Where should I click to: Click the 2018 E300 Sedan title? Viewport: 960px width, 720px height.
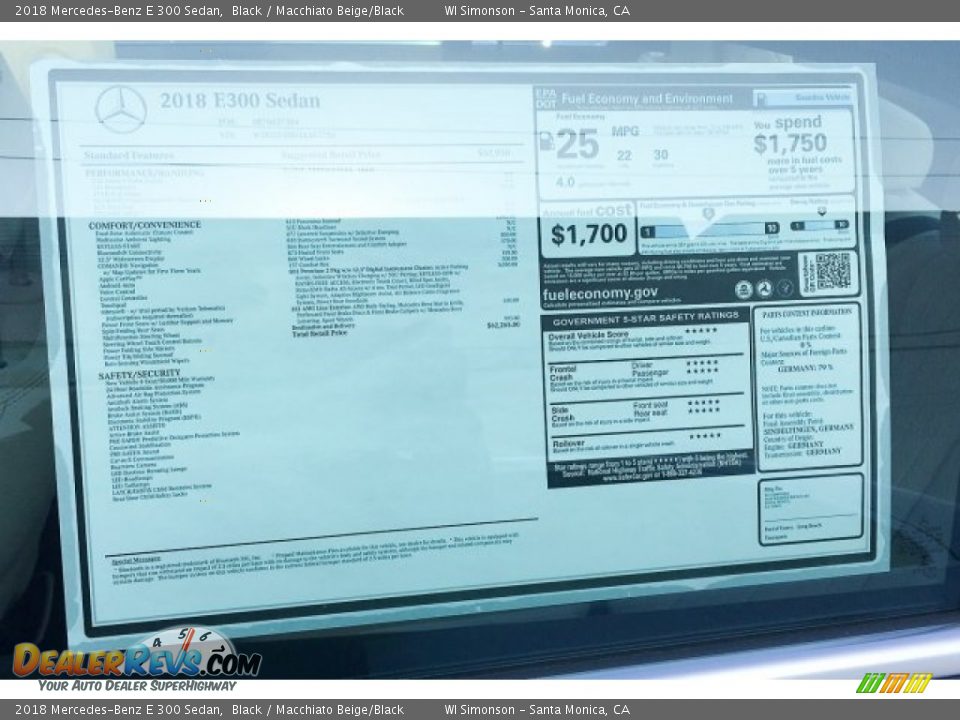240,101
